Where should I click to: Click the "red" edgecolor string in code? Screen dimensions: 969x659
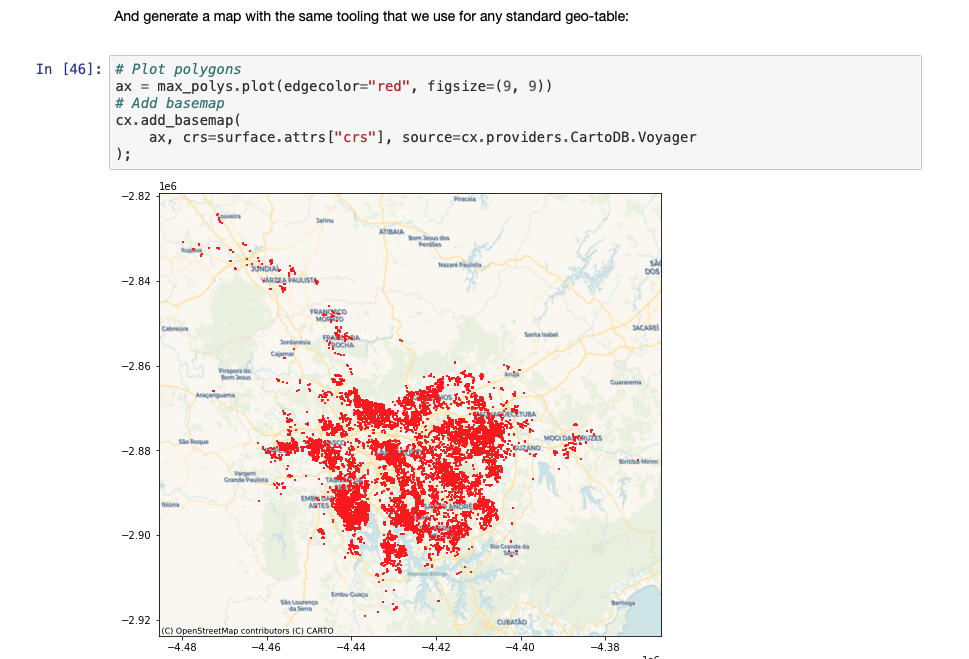pyautogui.click(x=389, y=86)
